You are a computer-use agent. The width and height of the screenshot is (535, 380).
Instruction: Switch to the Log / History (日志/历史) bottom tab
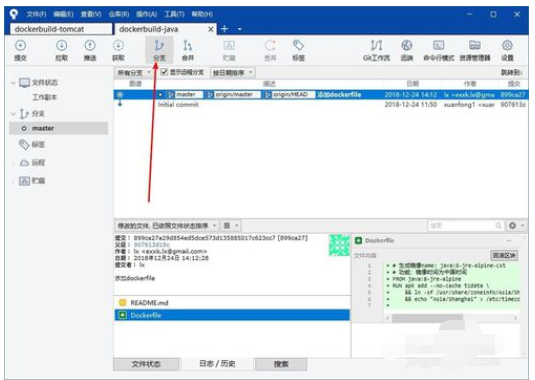(x=217, y=364)
